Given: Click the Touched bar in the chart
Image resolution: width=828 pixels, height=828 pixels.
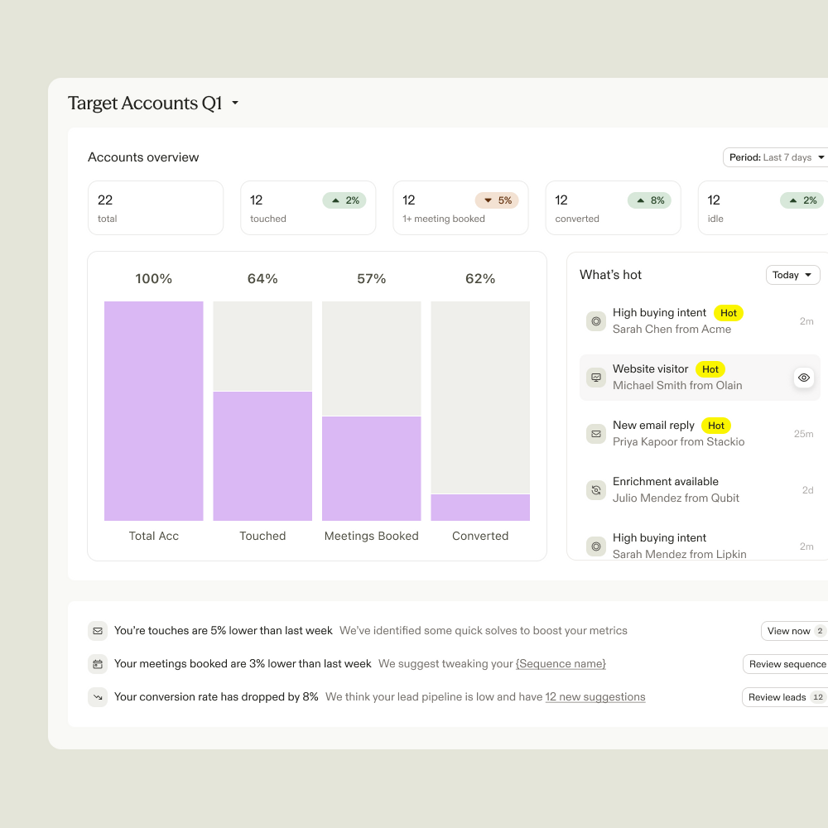Looking at the screenshot, I should coord(262,456).
